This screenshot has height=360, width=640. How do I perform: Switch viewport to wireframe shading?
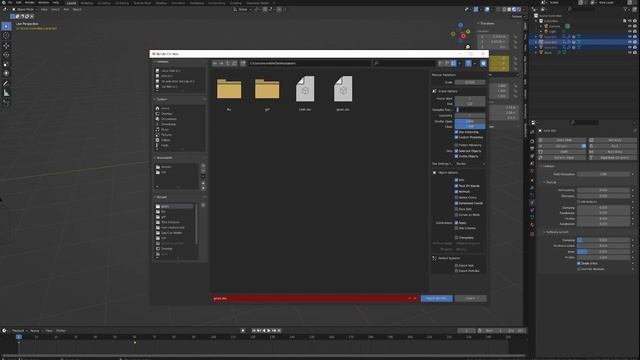pyautogui.click(x=504, y=9)
